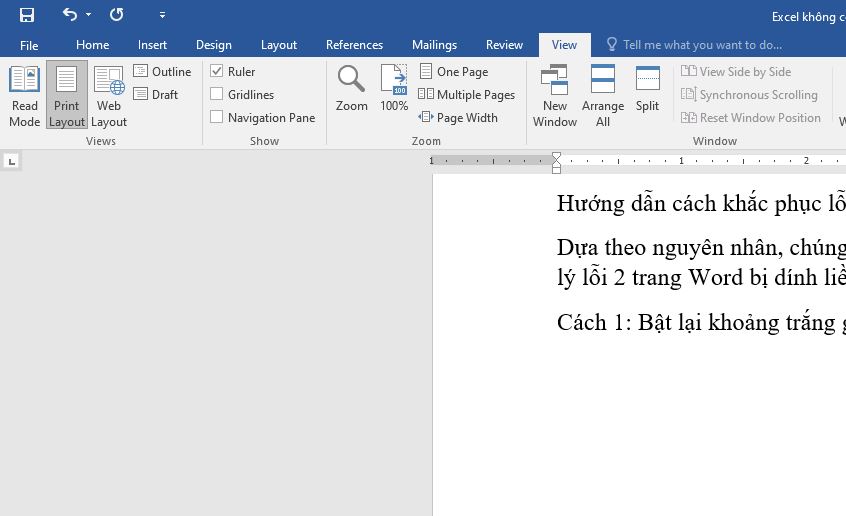Open the Customize Quick Access Toolbar dropdown
The width and height of the screenshot is (846, 516).
click(x=162, y=15)
